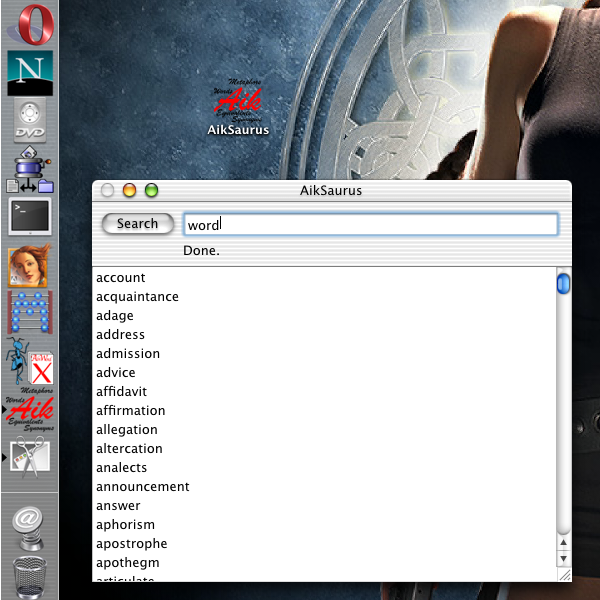Click the scroll down arrow
The height and width of the screenshot is (600, 600).
pyautogui.click(x=563, y=558)
